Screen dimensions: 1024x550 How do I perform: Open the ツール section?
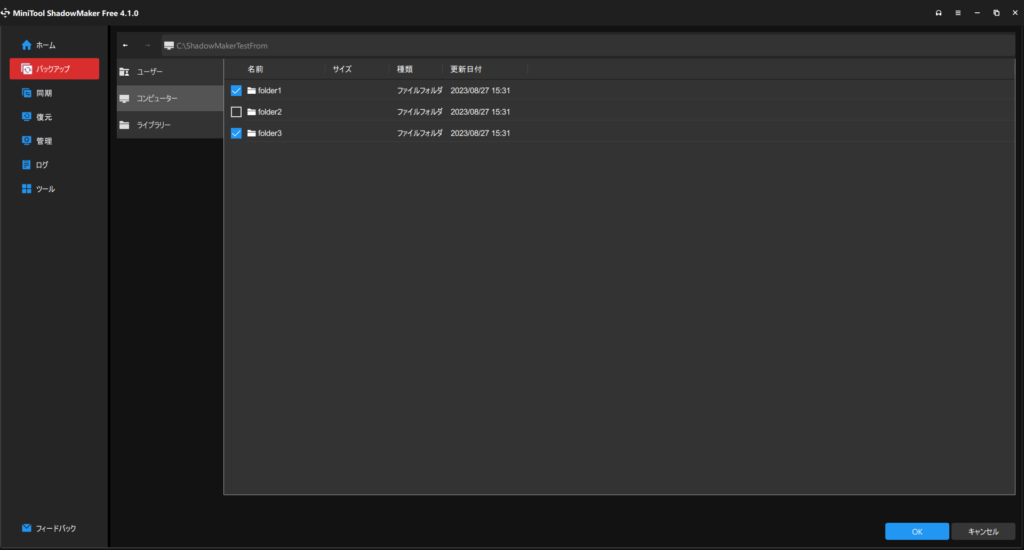coord(39,189)
